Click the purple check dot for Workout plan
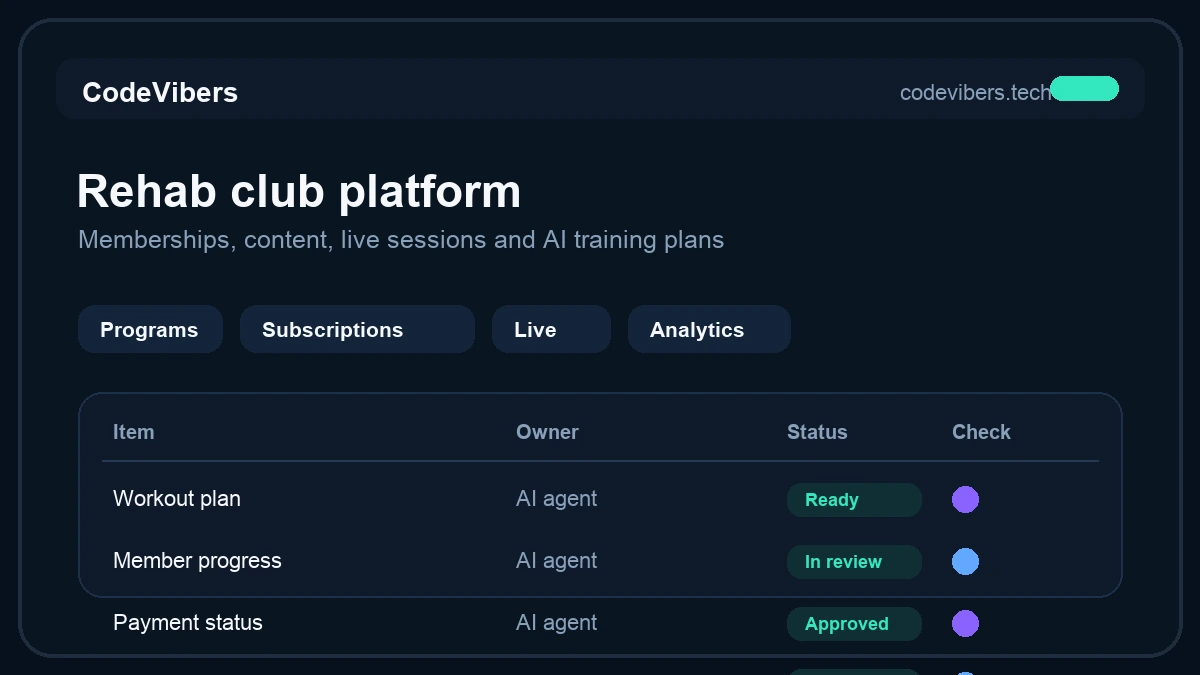Screen dimensions: 1200x675 pos(965,499)
